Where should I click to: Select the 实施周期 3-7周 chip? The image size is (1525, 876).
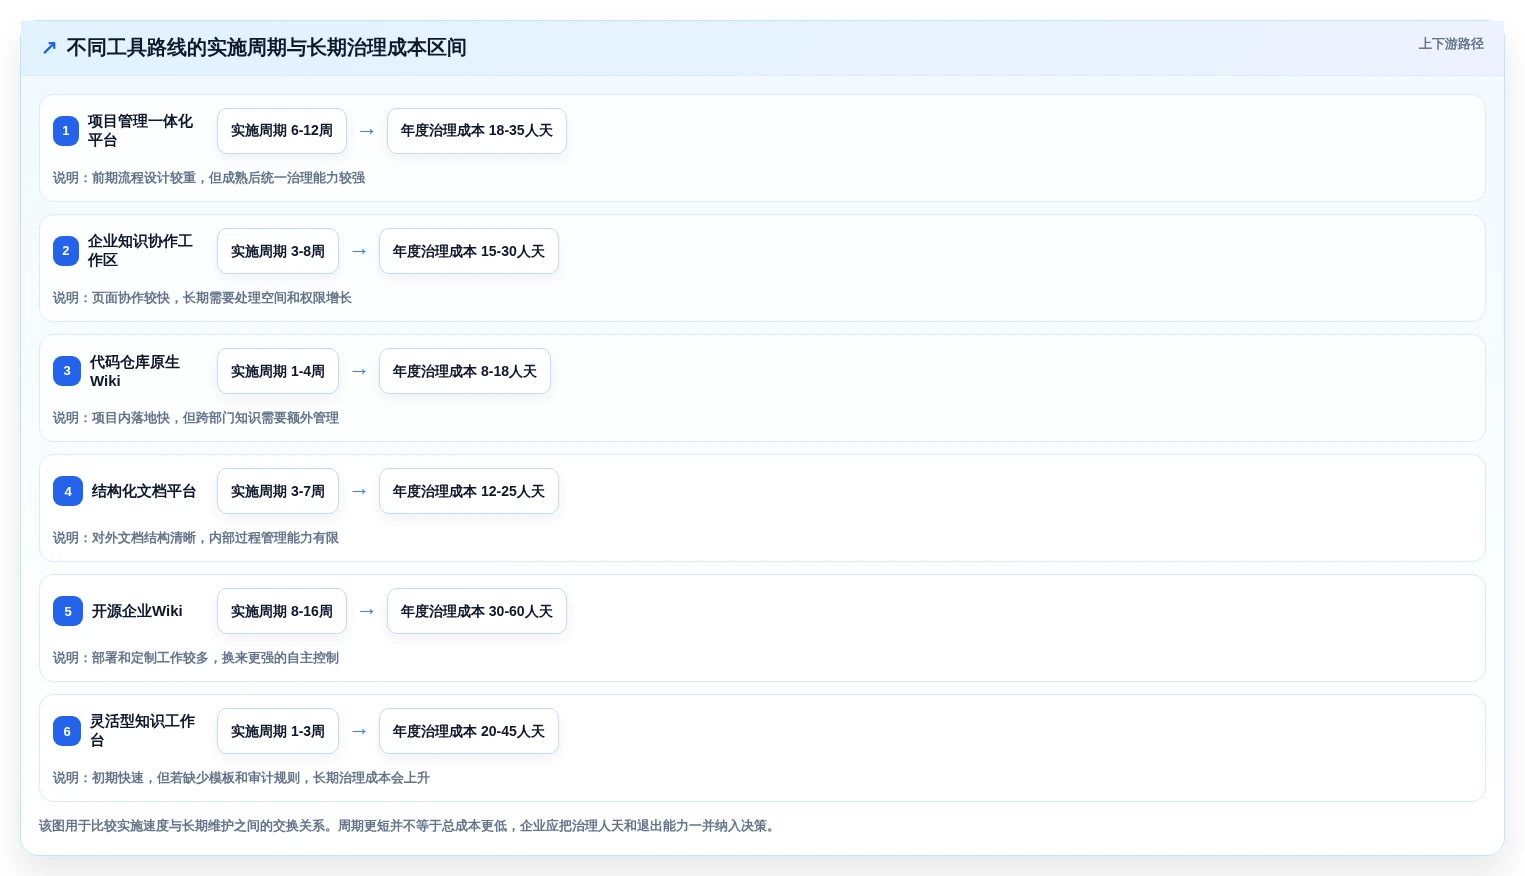[278, 491]
